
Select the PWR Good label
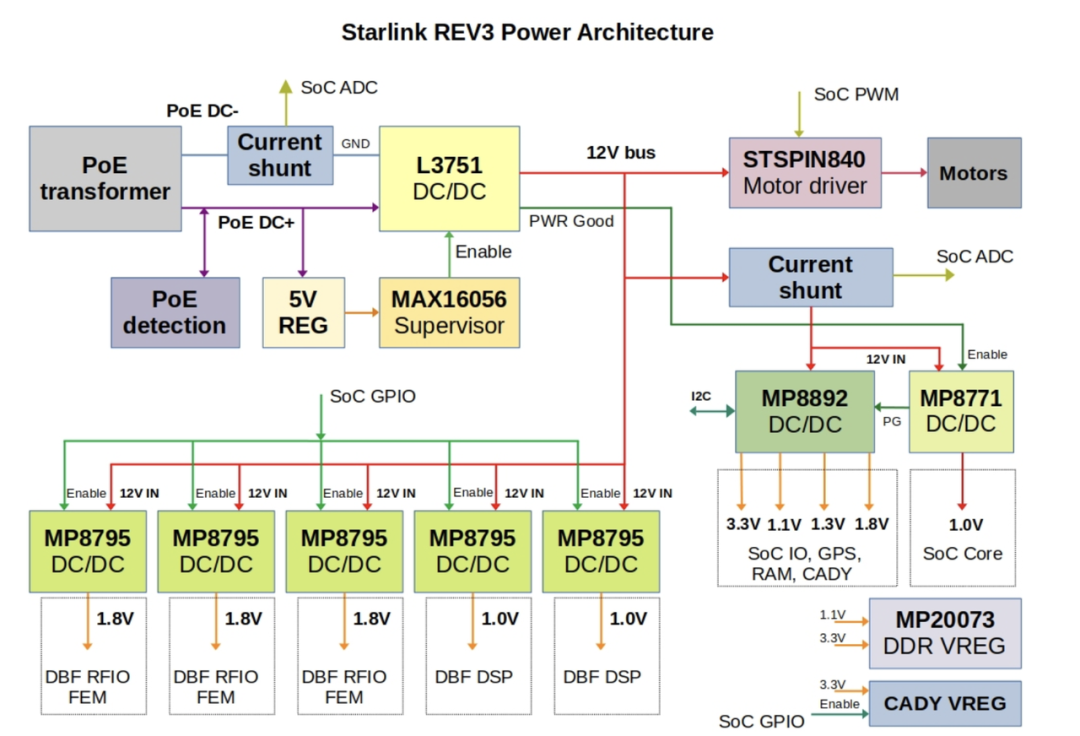pyautogui.click(x=571, y=221)
